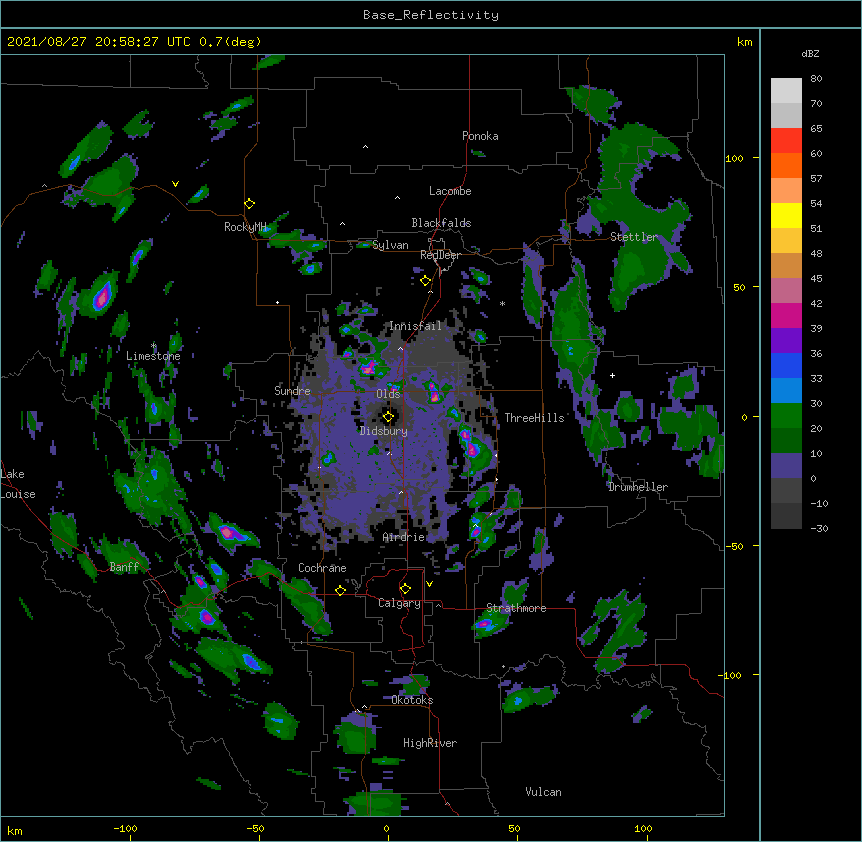The height and width of the screenshot is (842, 862).
Task: Click the radar site diamond between Olds and Didsbury
Action: (x=388, y=417)
